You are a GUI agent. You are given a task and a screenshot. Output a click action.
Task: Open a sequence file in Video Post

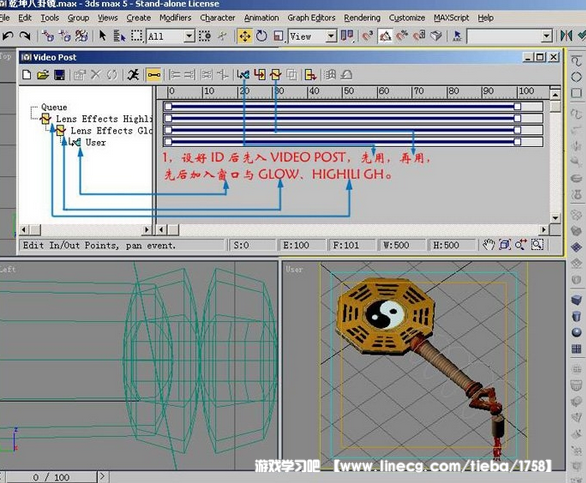click(43, 75)
